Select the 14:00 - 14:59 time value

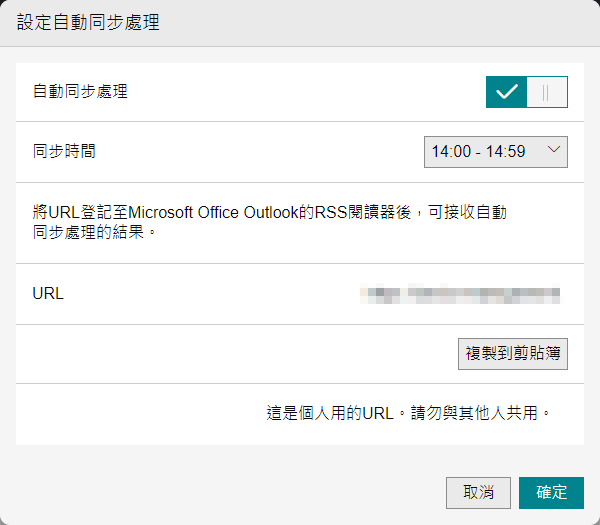point(478,152)
